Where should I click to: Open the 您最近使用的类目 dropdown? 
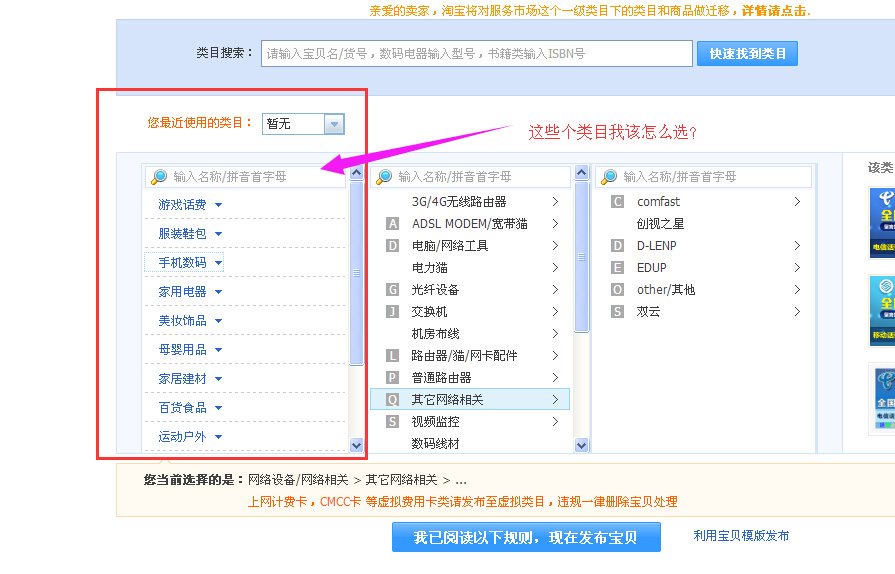point(334,124)
